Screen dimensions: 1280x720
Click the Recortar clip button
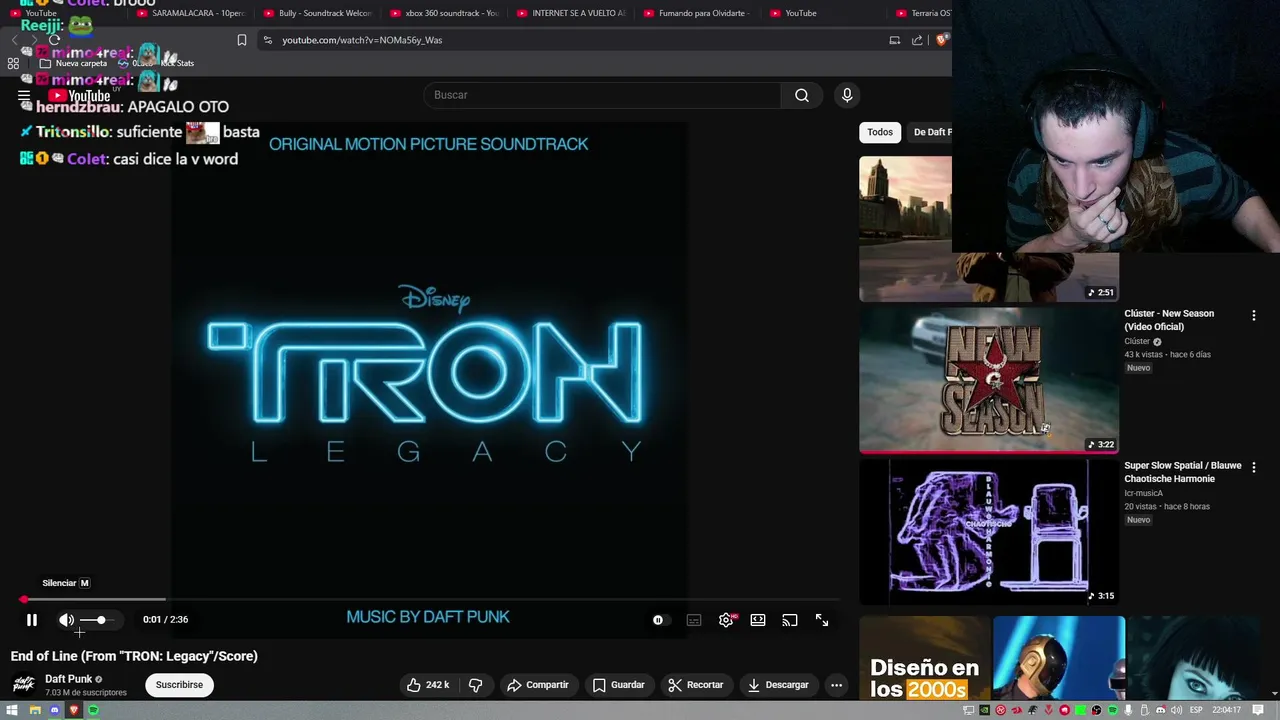(696, 685)
